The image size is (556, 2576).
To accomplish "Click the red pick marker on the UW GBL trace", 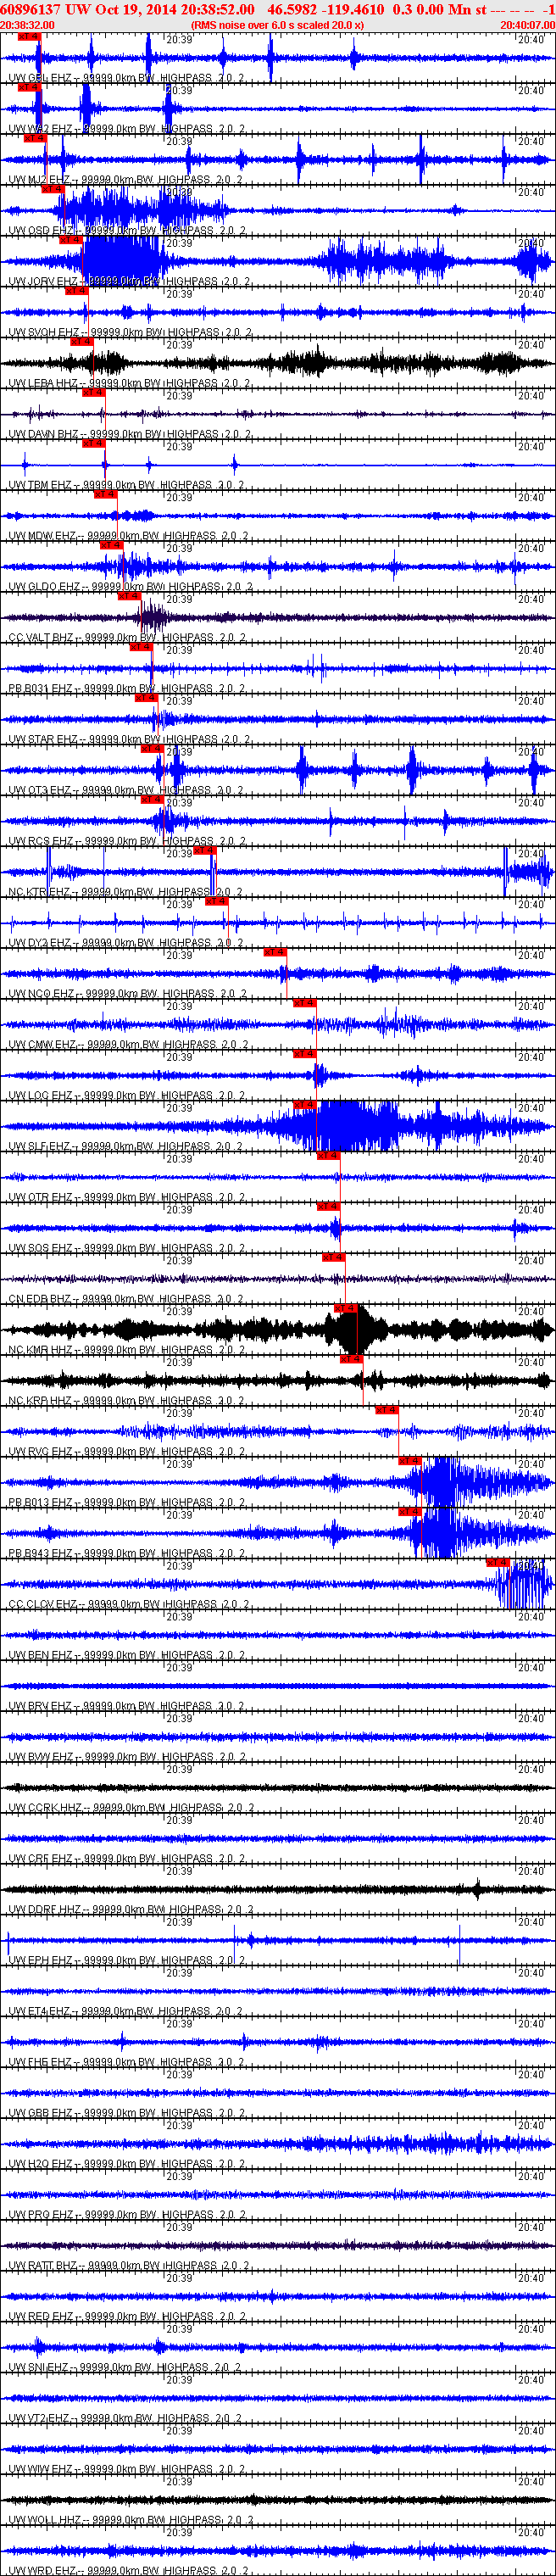I will 29,37.
